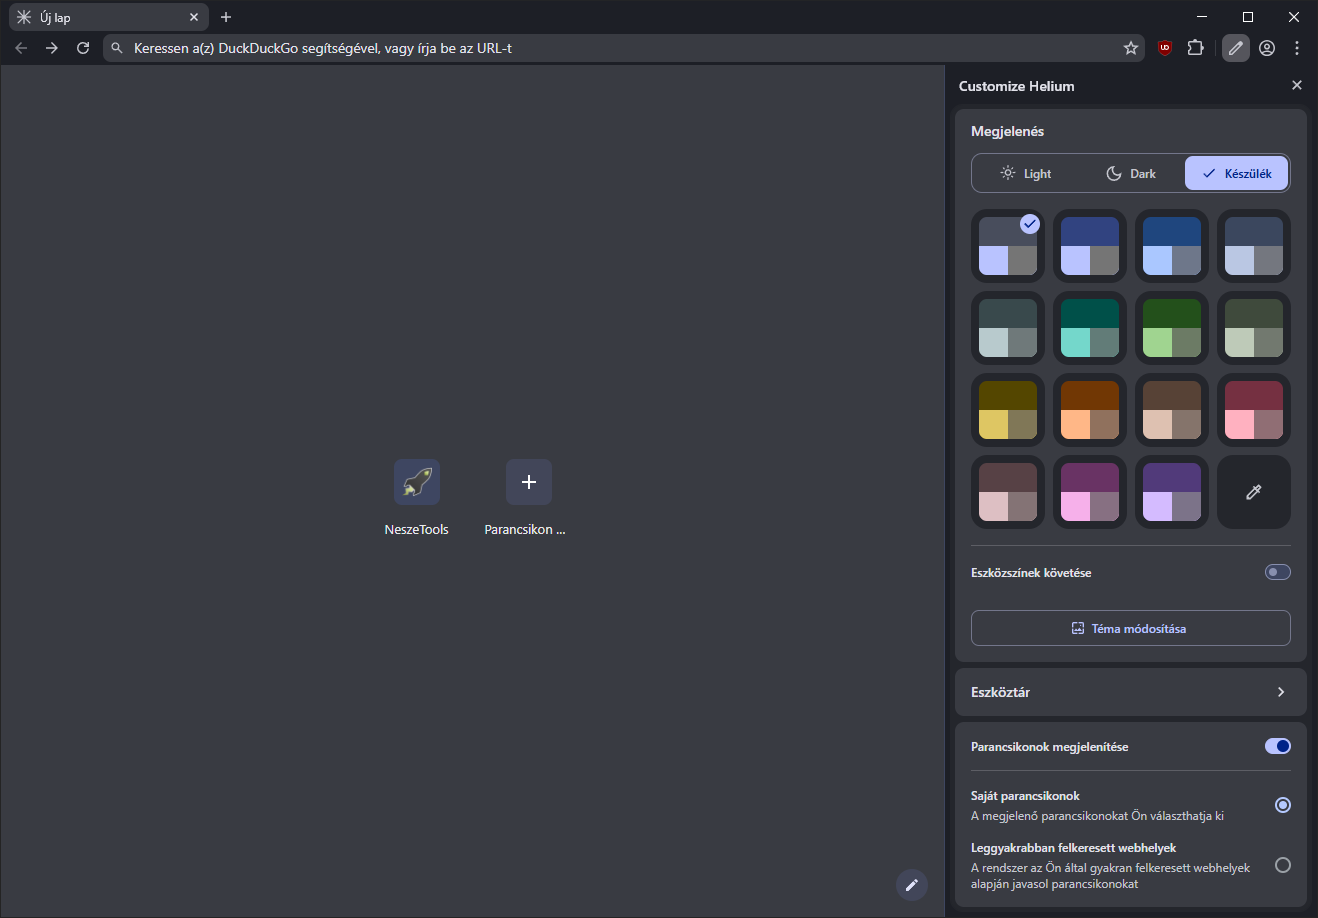Click the uBlock Origin extension icon

1164,48
